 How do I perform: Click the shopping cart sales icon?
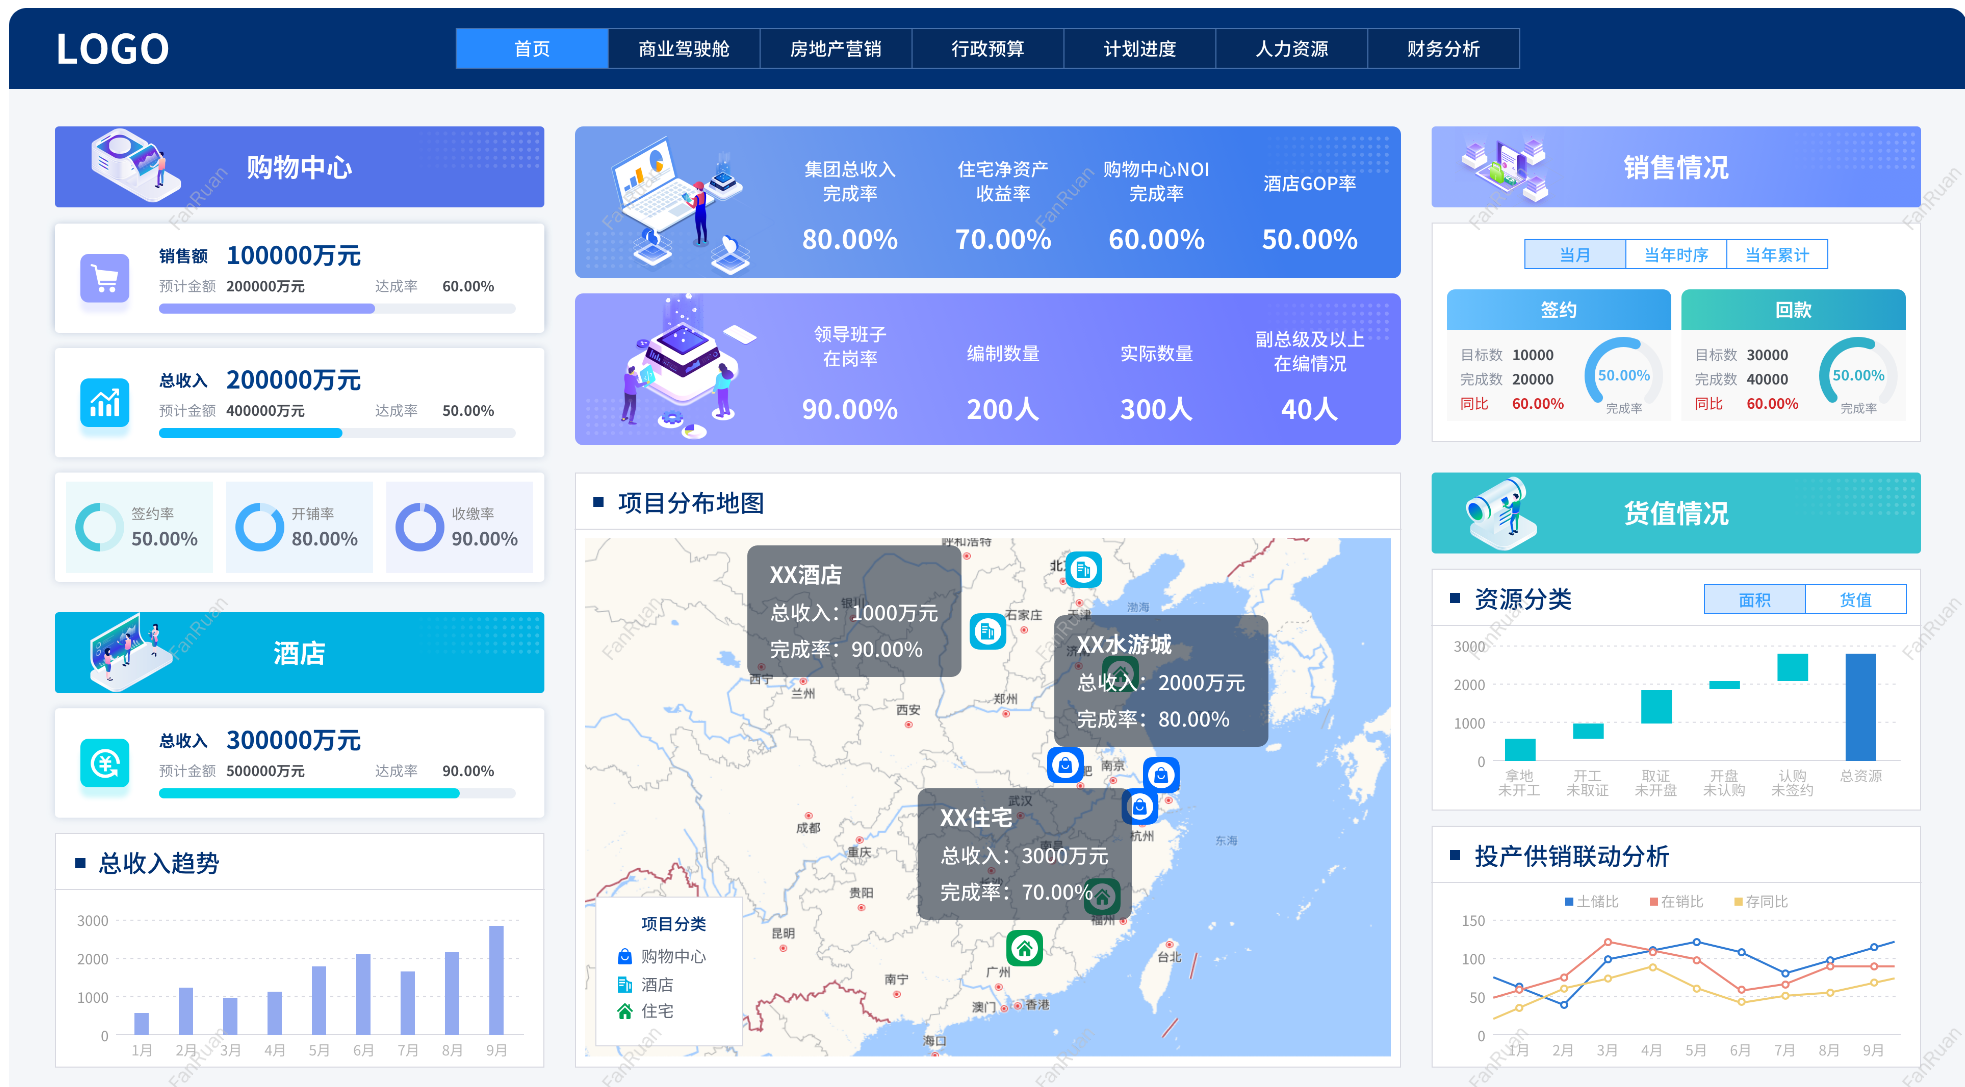105,278
